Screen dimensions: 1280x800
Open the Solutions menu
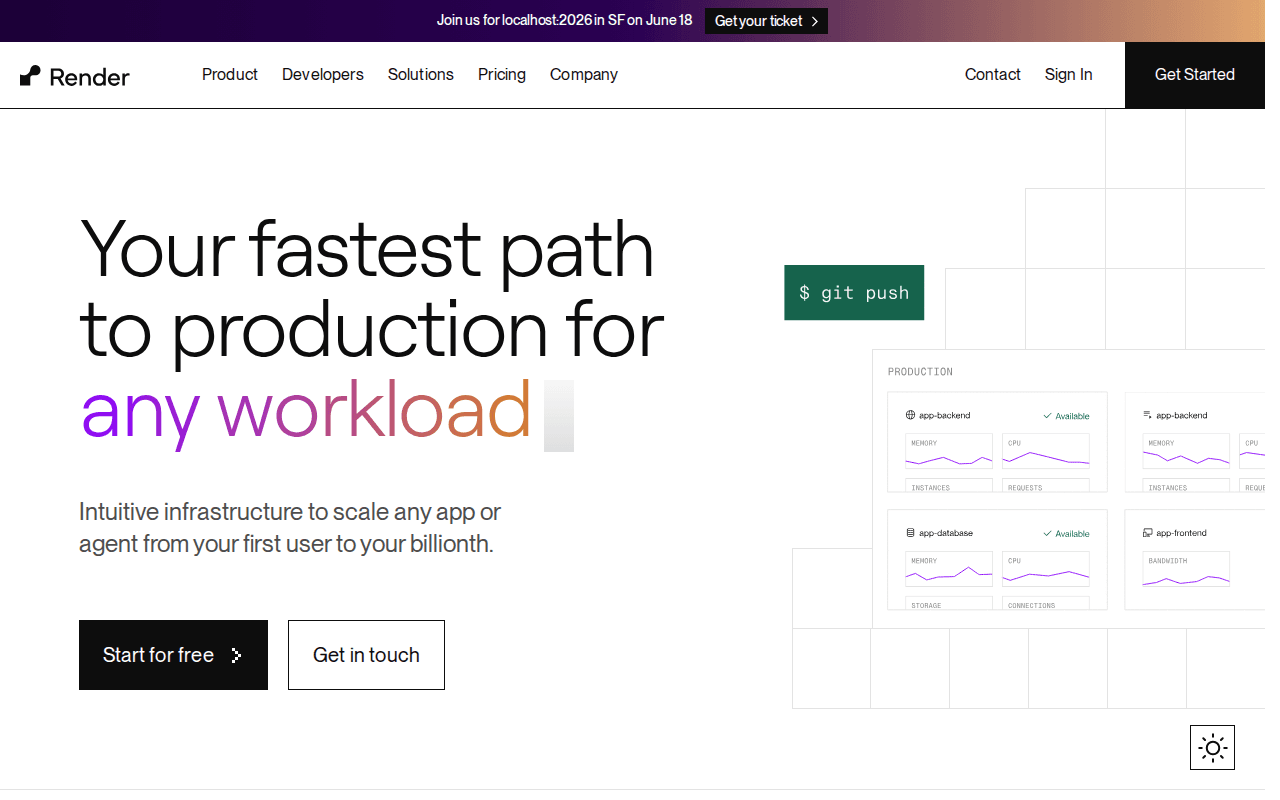421,75
